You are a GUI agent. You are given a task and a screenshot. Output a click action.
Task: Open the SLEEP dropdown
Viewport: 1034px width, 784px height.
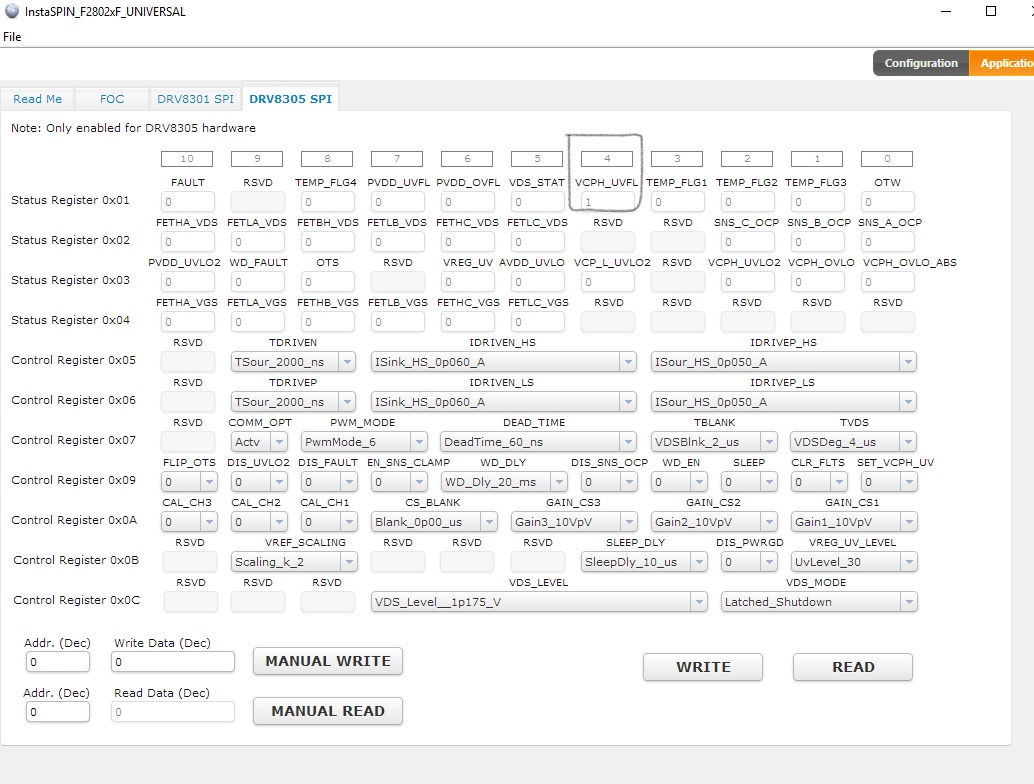click(x=748, y=482)
